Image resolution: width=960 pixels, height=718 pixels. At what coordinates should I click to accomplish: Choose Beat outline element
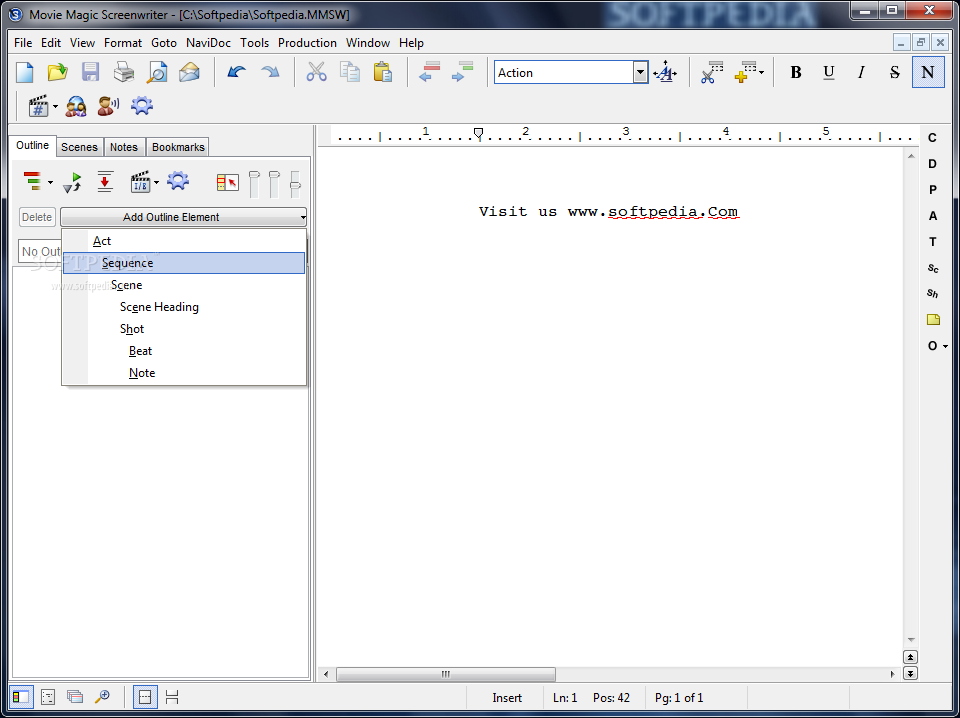tap(184, 351)
